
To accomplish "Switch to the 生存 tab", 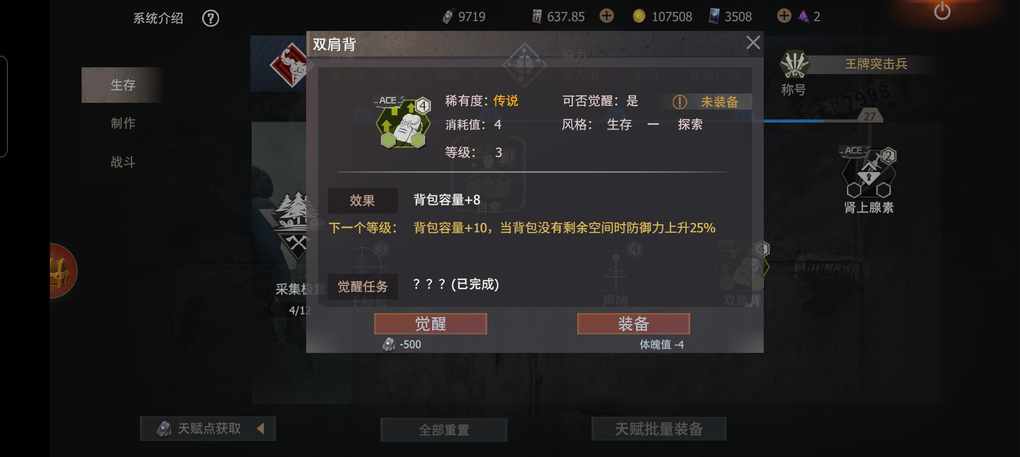I will tap(122, 85).
